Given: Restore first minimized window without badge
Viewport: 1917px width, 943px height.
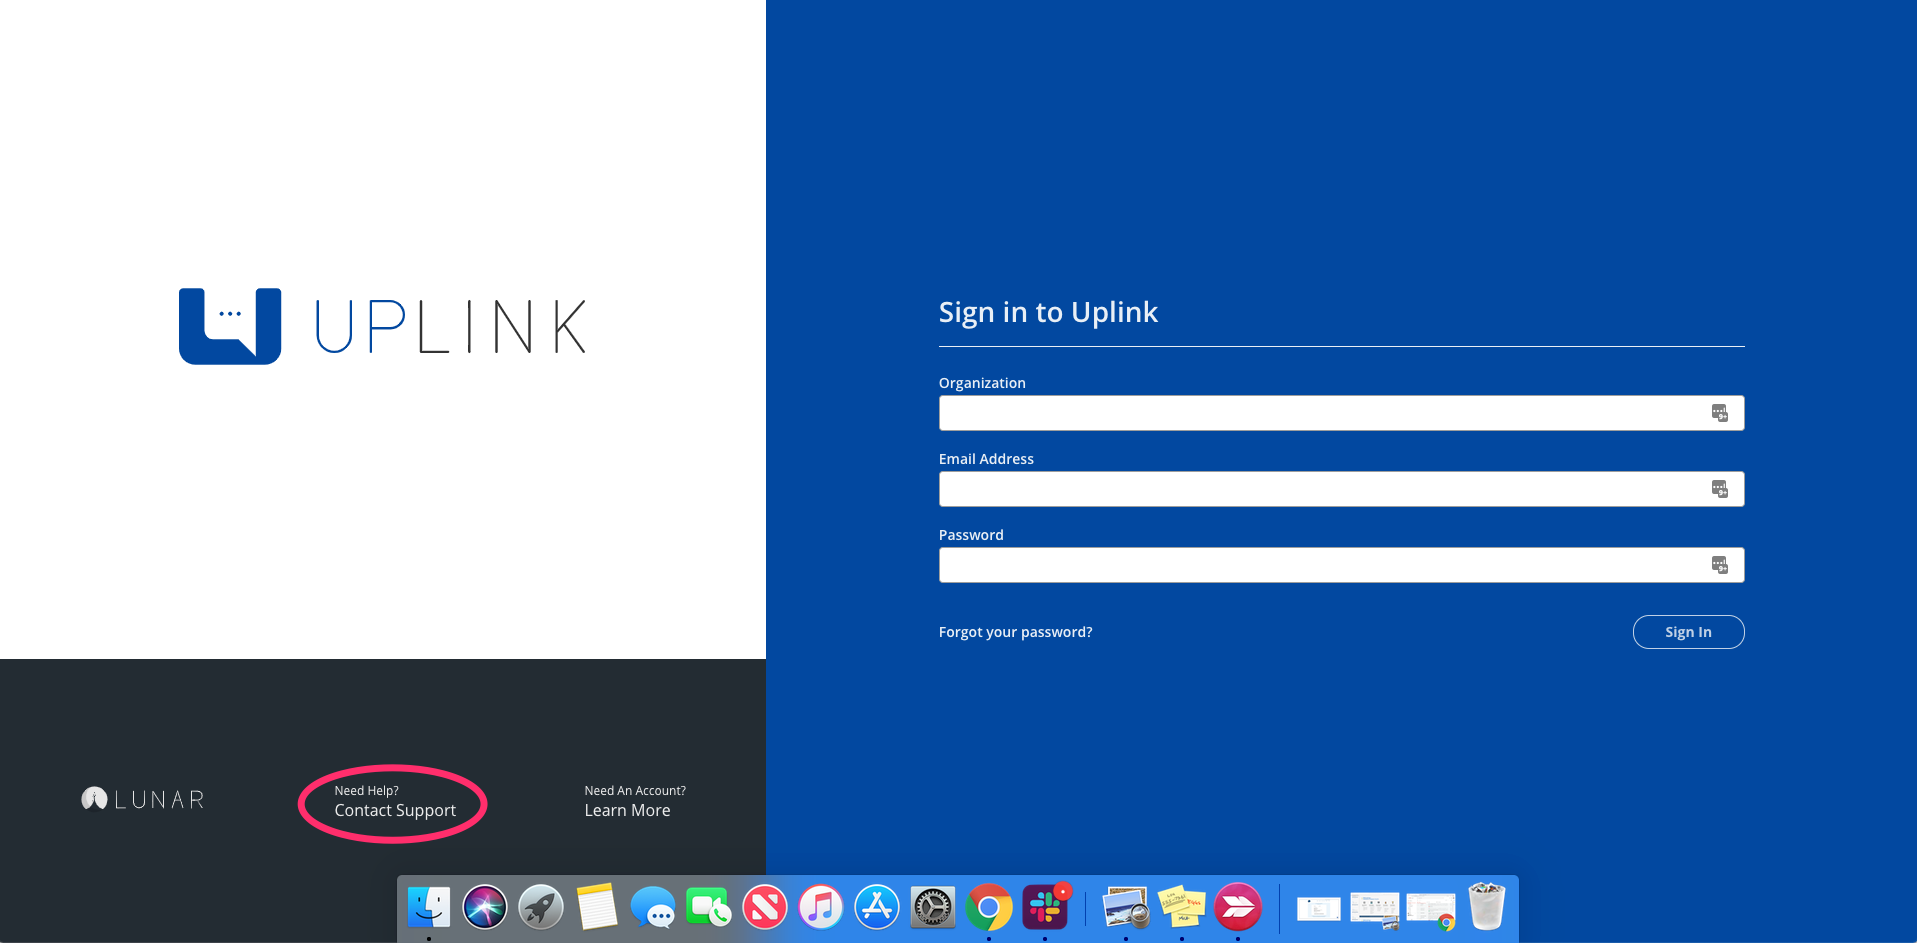Looking at the screenshot, I should (1319, 909).
